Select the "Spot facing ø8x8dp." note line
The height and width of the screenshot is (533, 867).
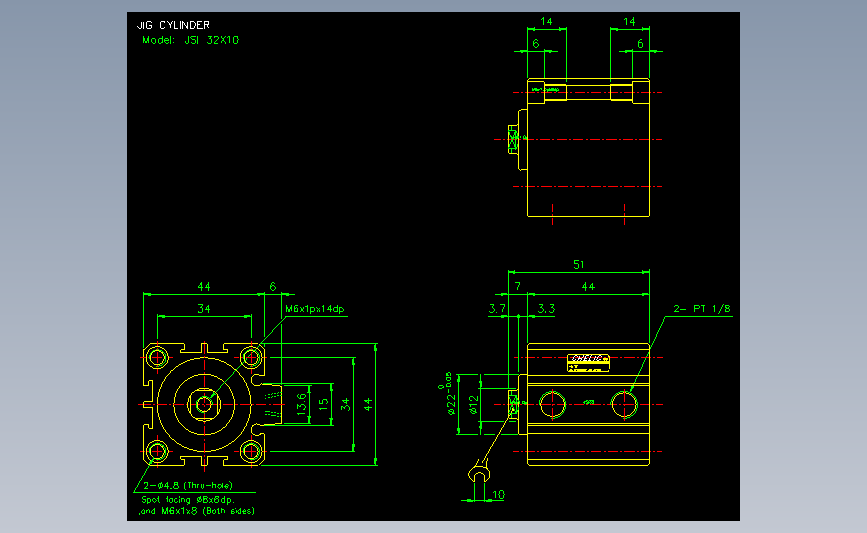[188, 499]
